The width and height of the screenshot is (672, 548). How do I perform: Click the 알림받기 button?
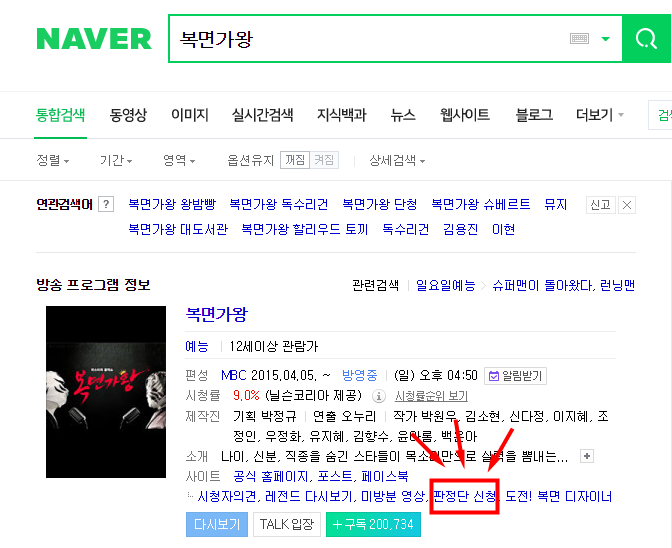click(x=515, y=376)
